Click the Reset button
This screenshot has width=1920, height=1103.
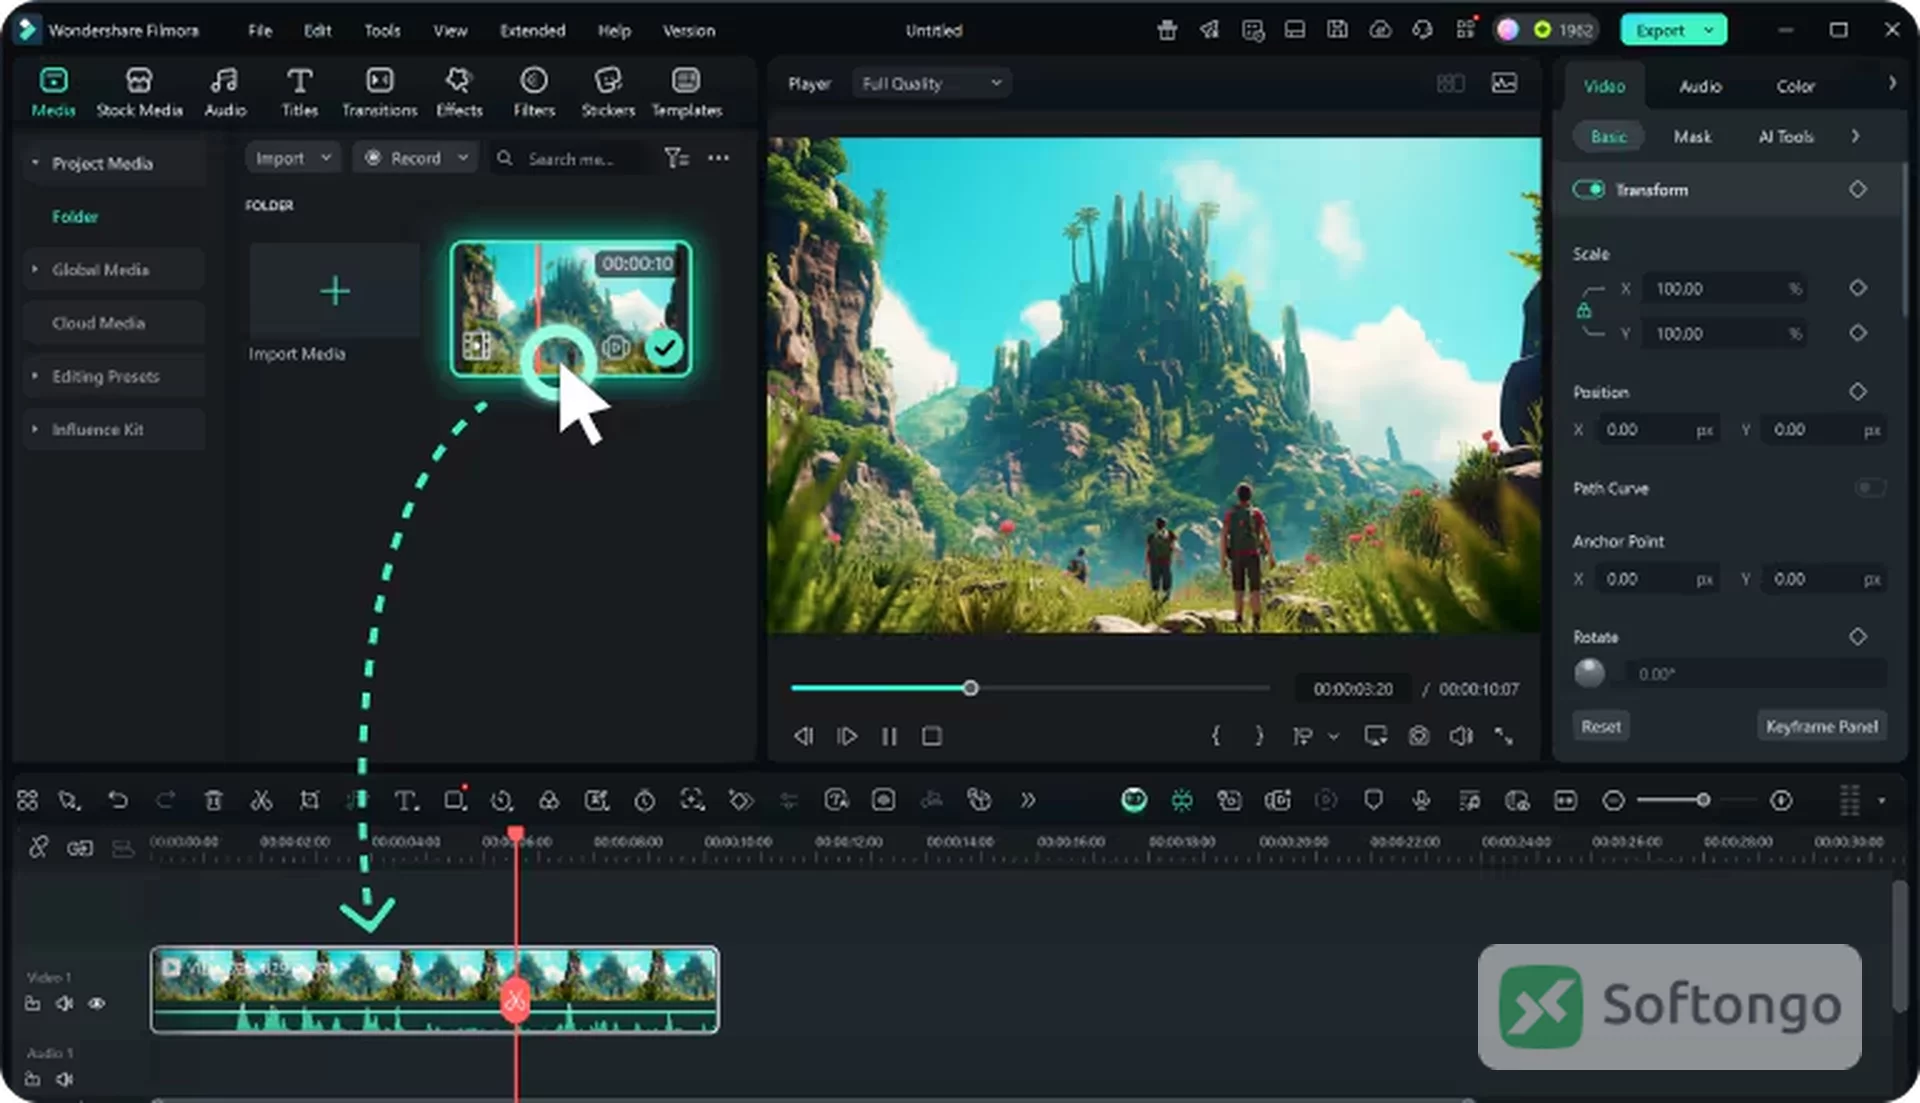coord(1600,726)
